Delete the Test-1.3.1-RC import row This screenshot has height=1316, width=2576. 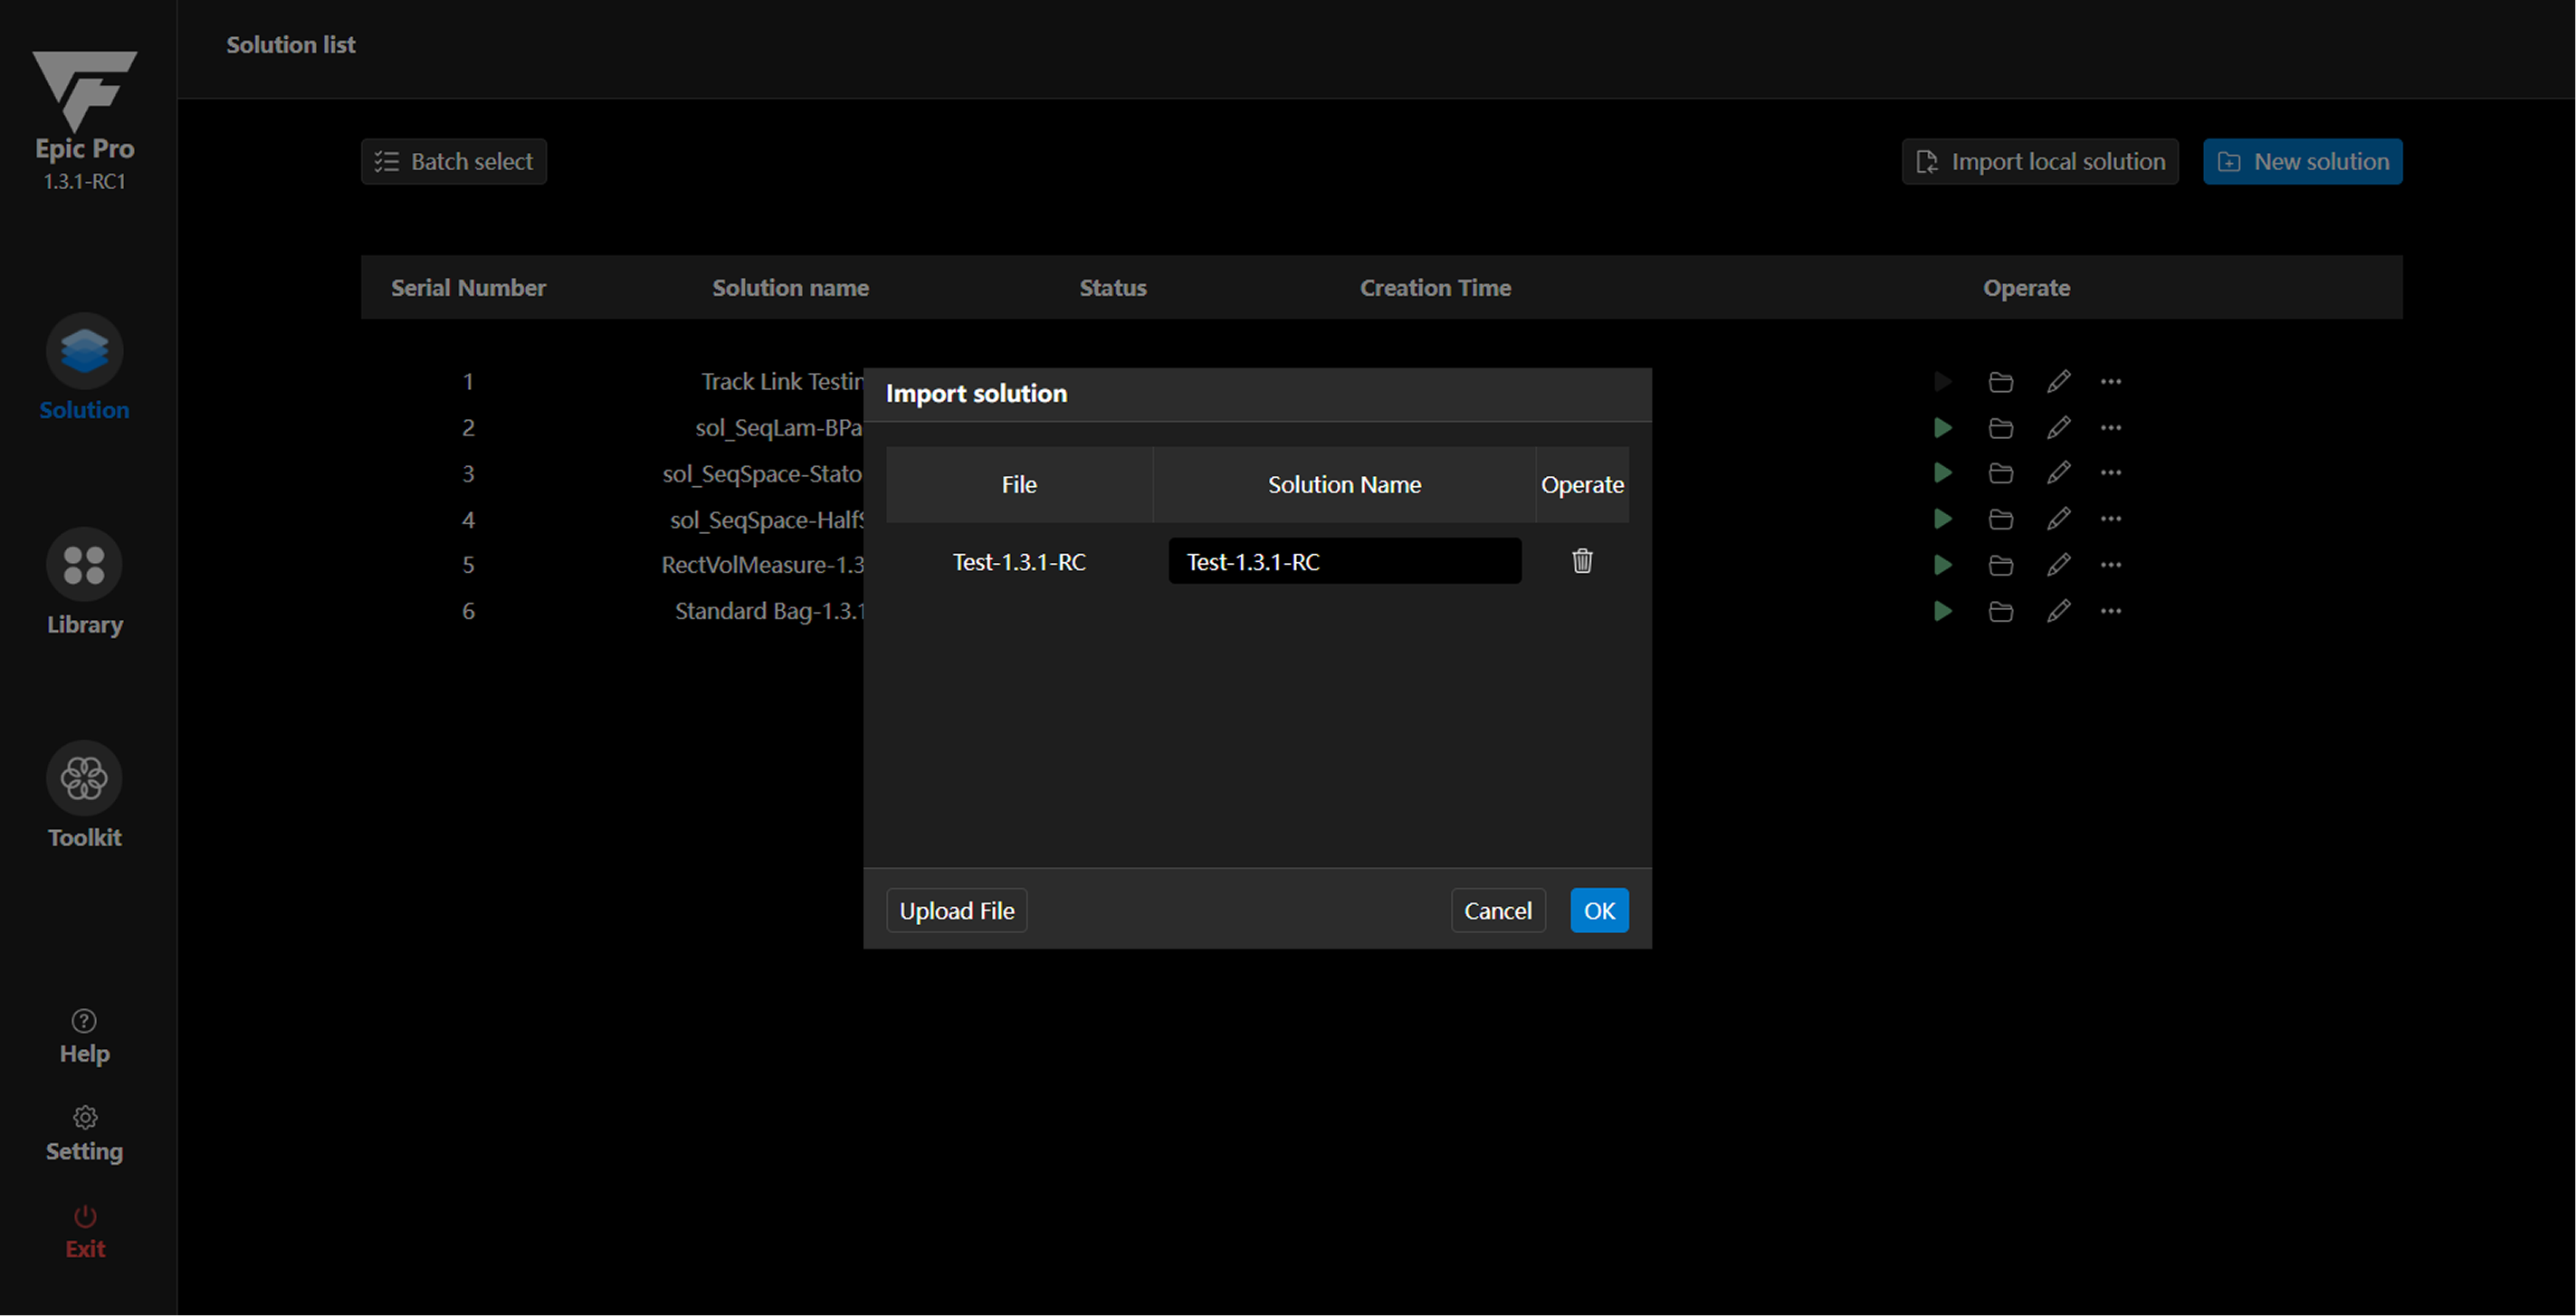pos(1581,561)
